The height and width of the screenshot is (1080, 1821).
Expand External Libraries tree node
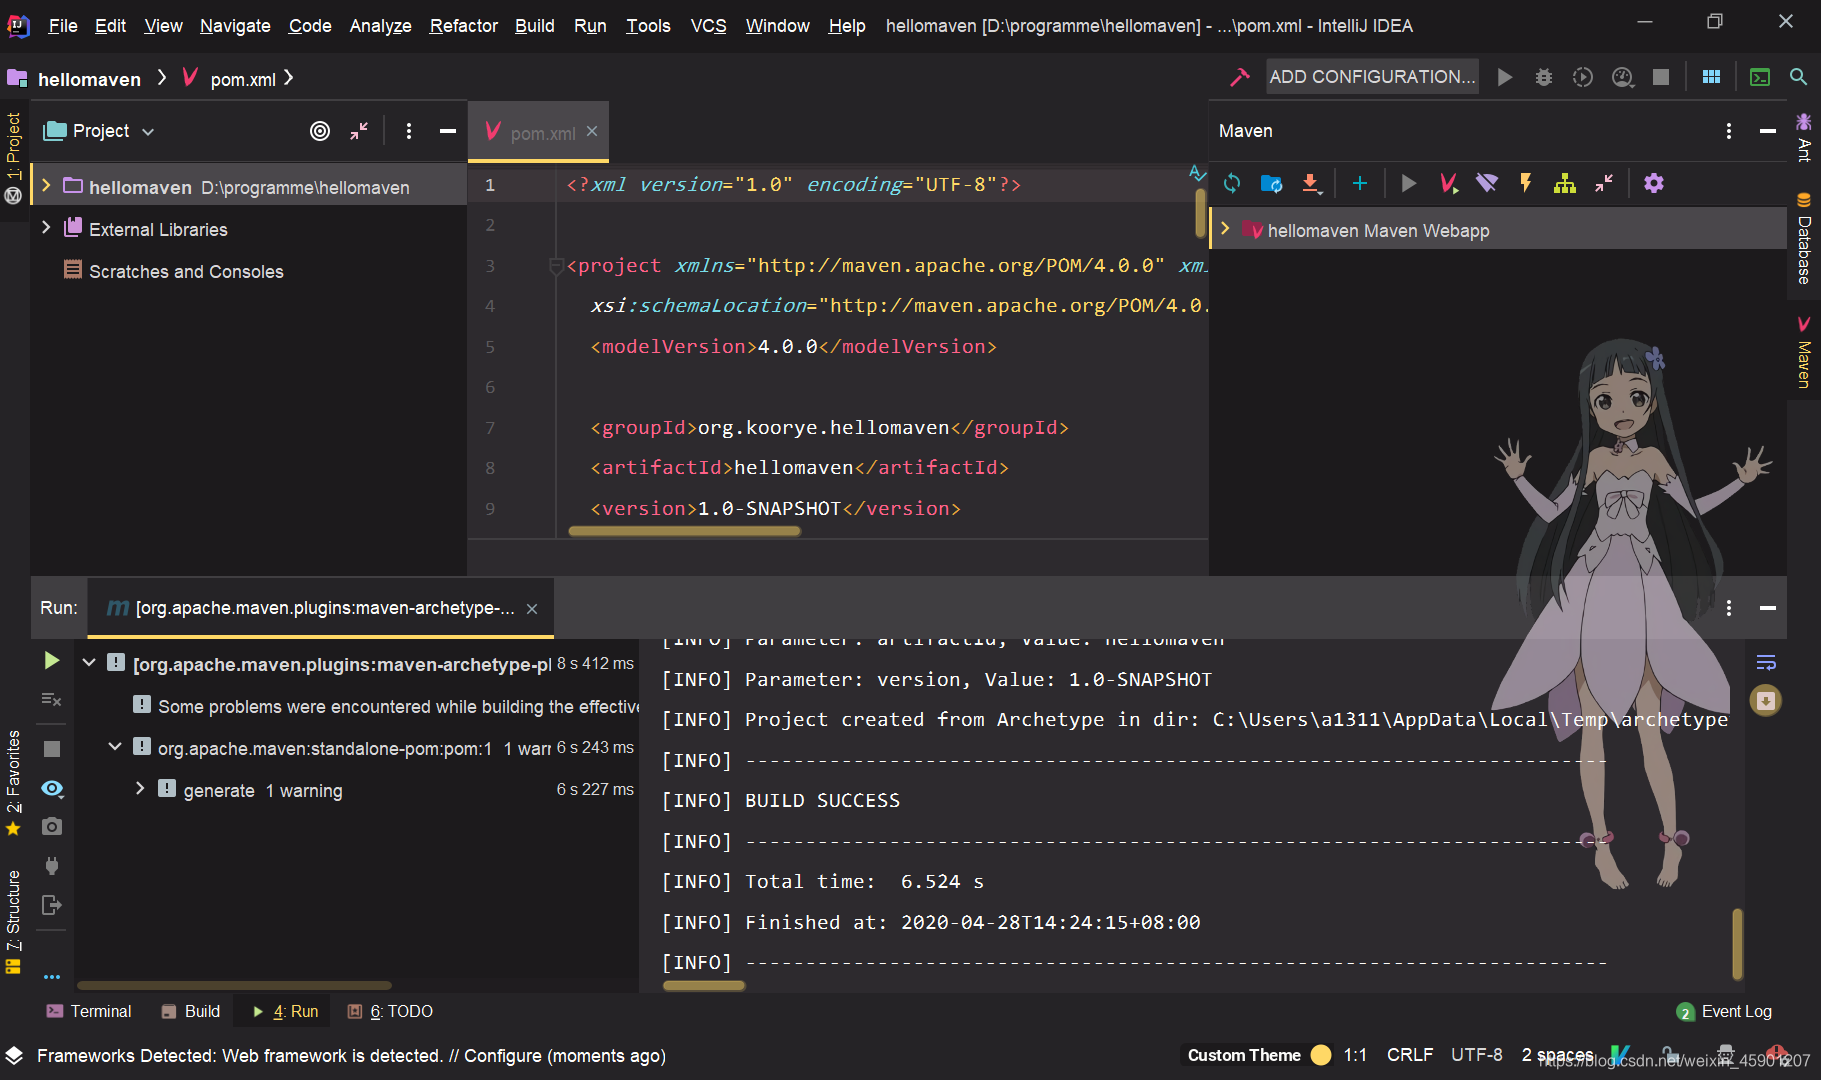46,228
